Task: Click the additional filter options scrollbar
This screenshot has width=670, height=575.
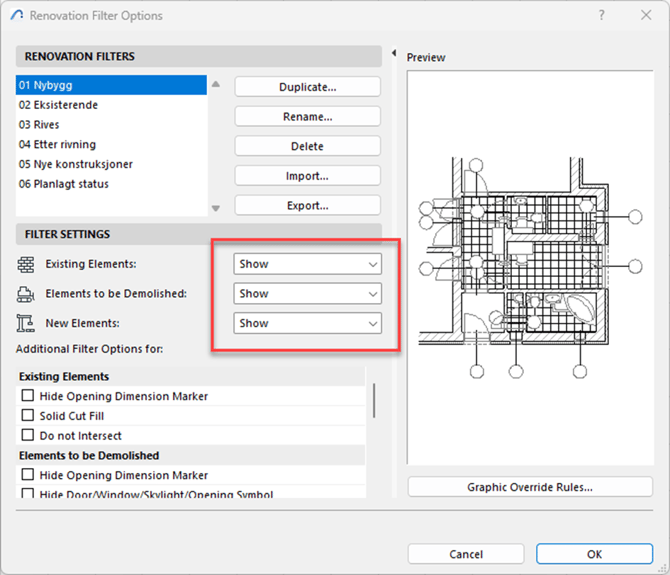Action: [375, 400]
